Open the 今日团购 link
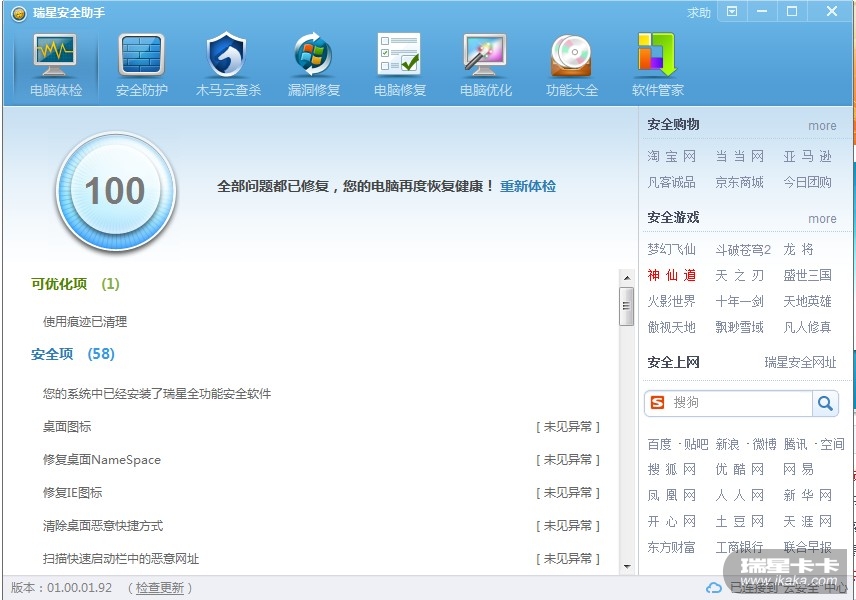Viewport: 856px width, 600px height. coord(807,182)
